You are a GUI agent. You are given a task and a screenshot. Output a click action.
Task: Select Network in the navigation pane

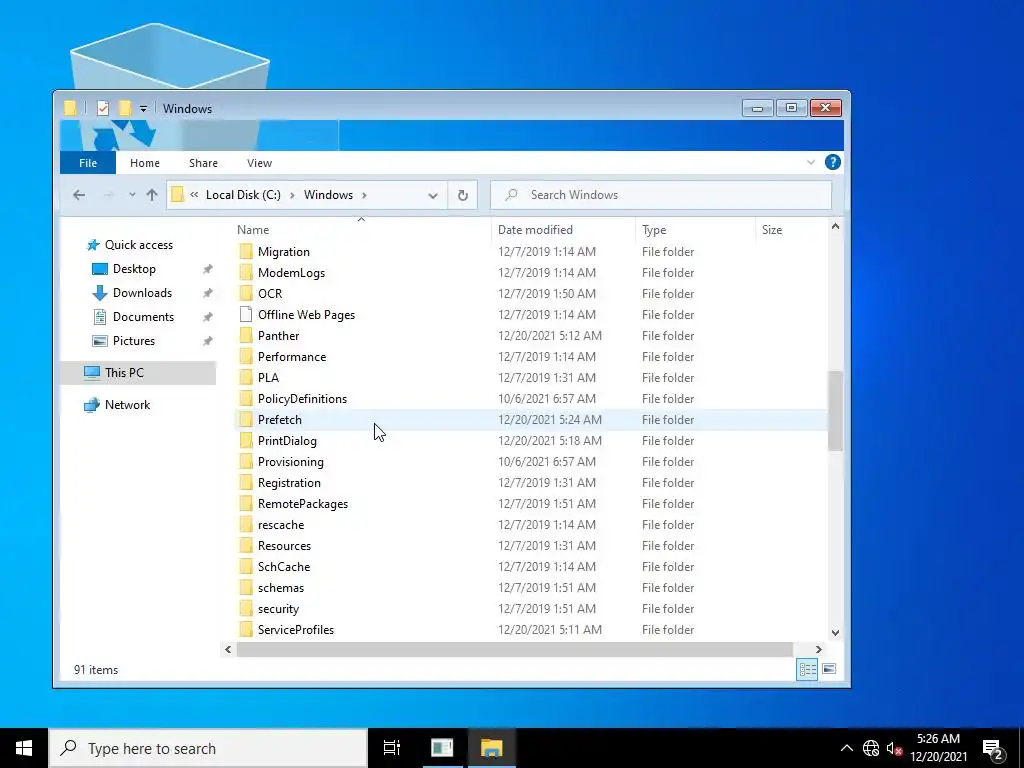point(127,405)
